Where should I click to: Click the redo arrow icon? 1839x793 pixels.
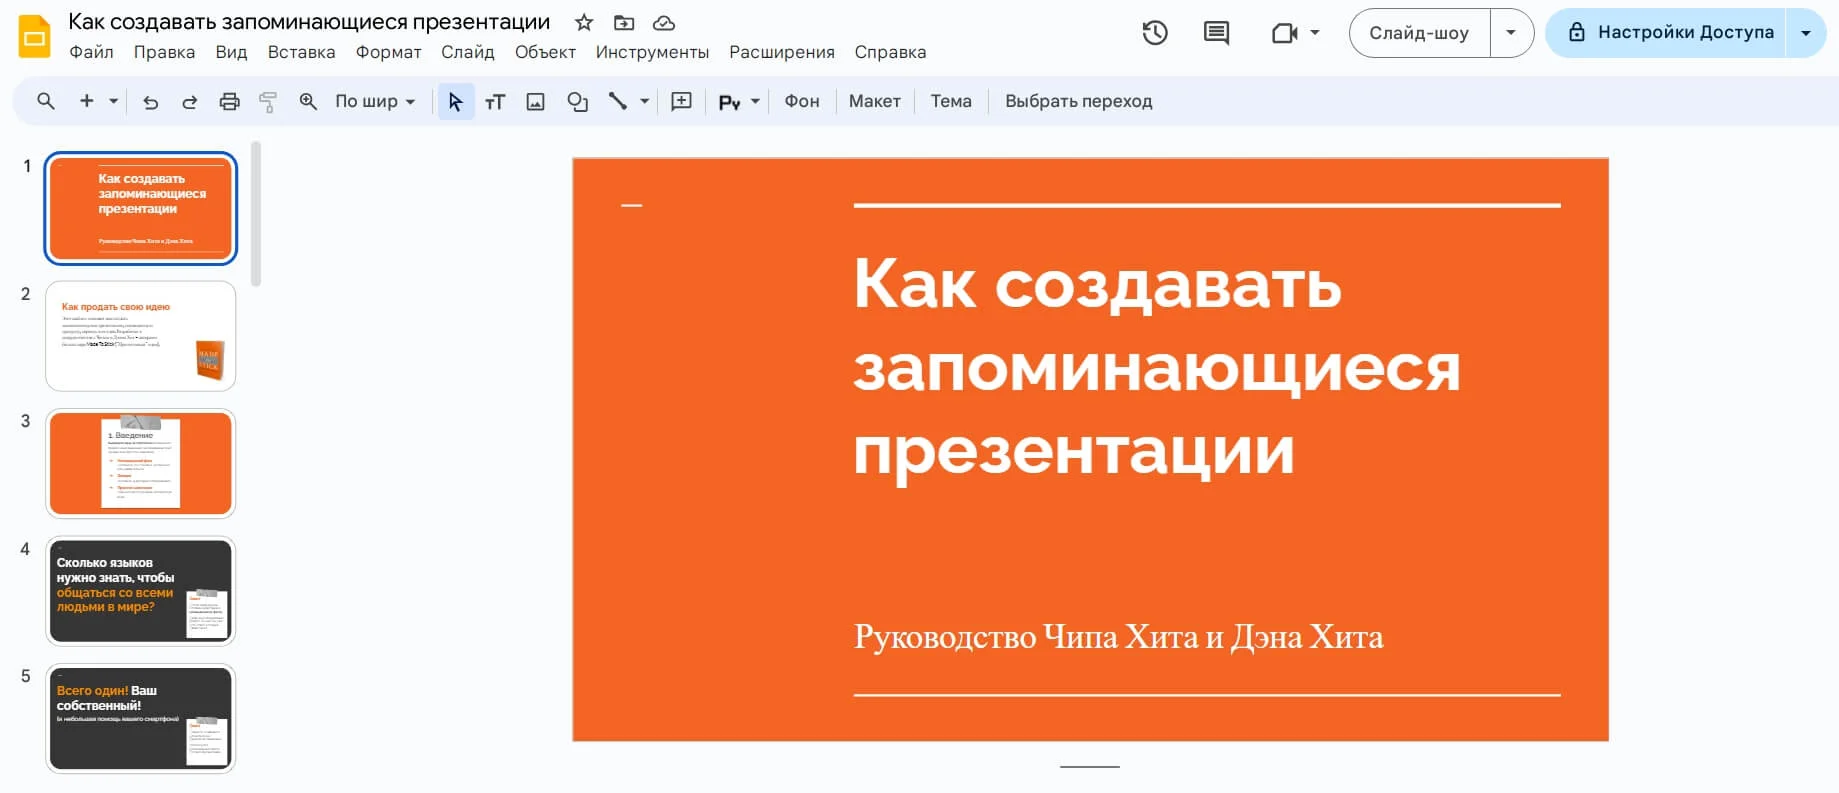coord(189,101)
